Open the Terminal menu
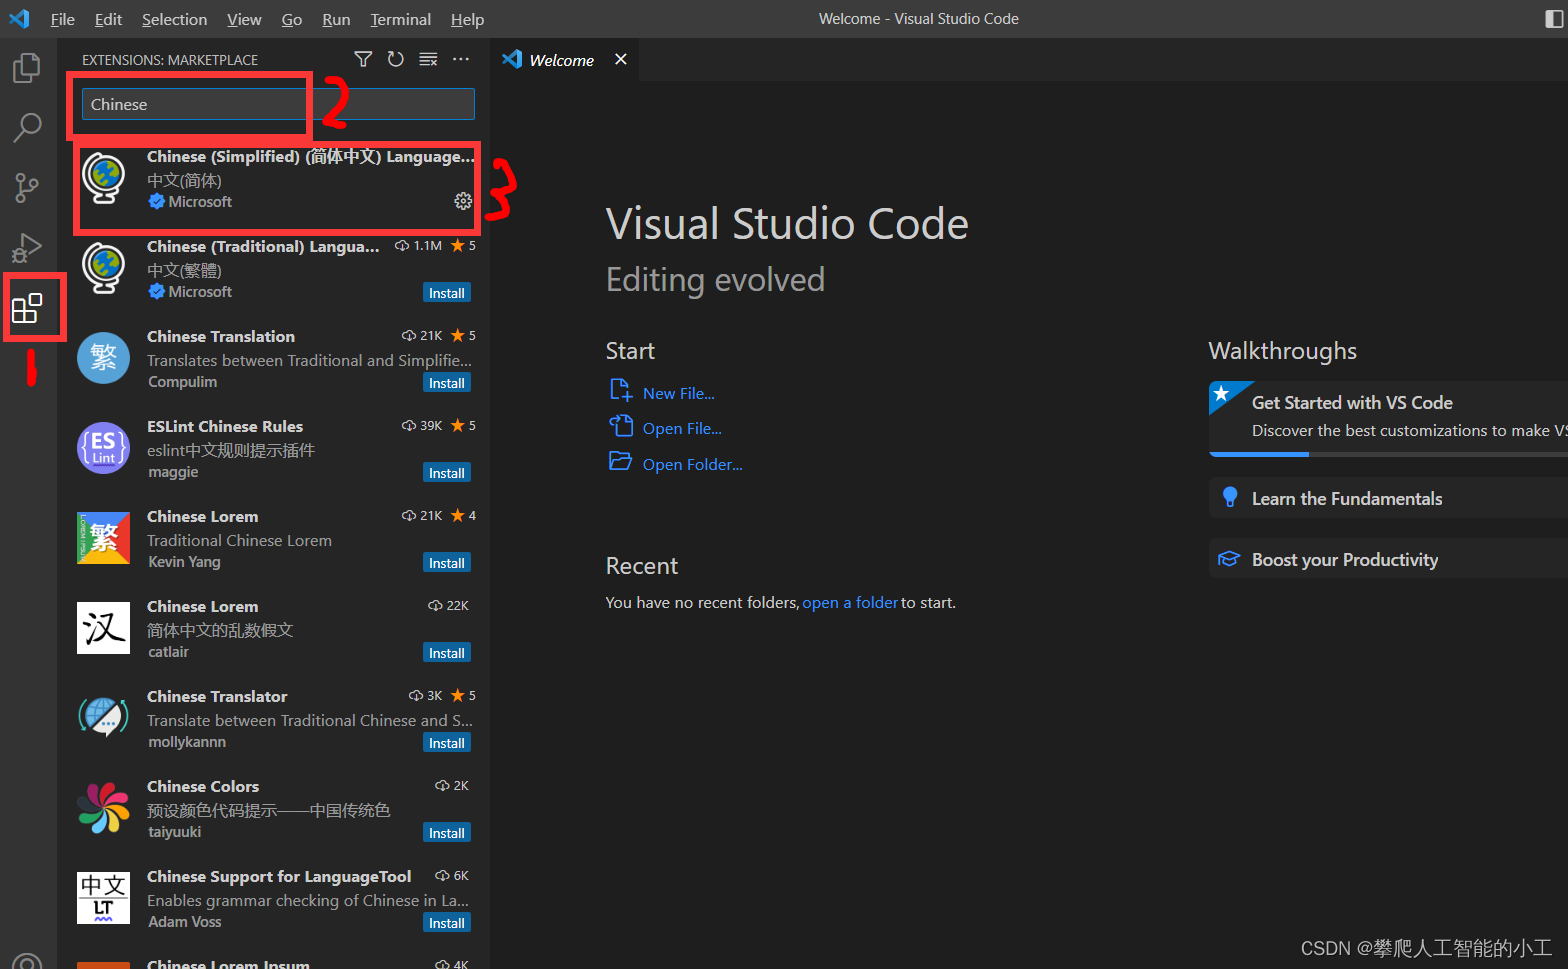The width and height of the screenshot is (1568, 969). [x=400, y=19]
